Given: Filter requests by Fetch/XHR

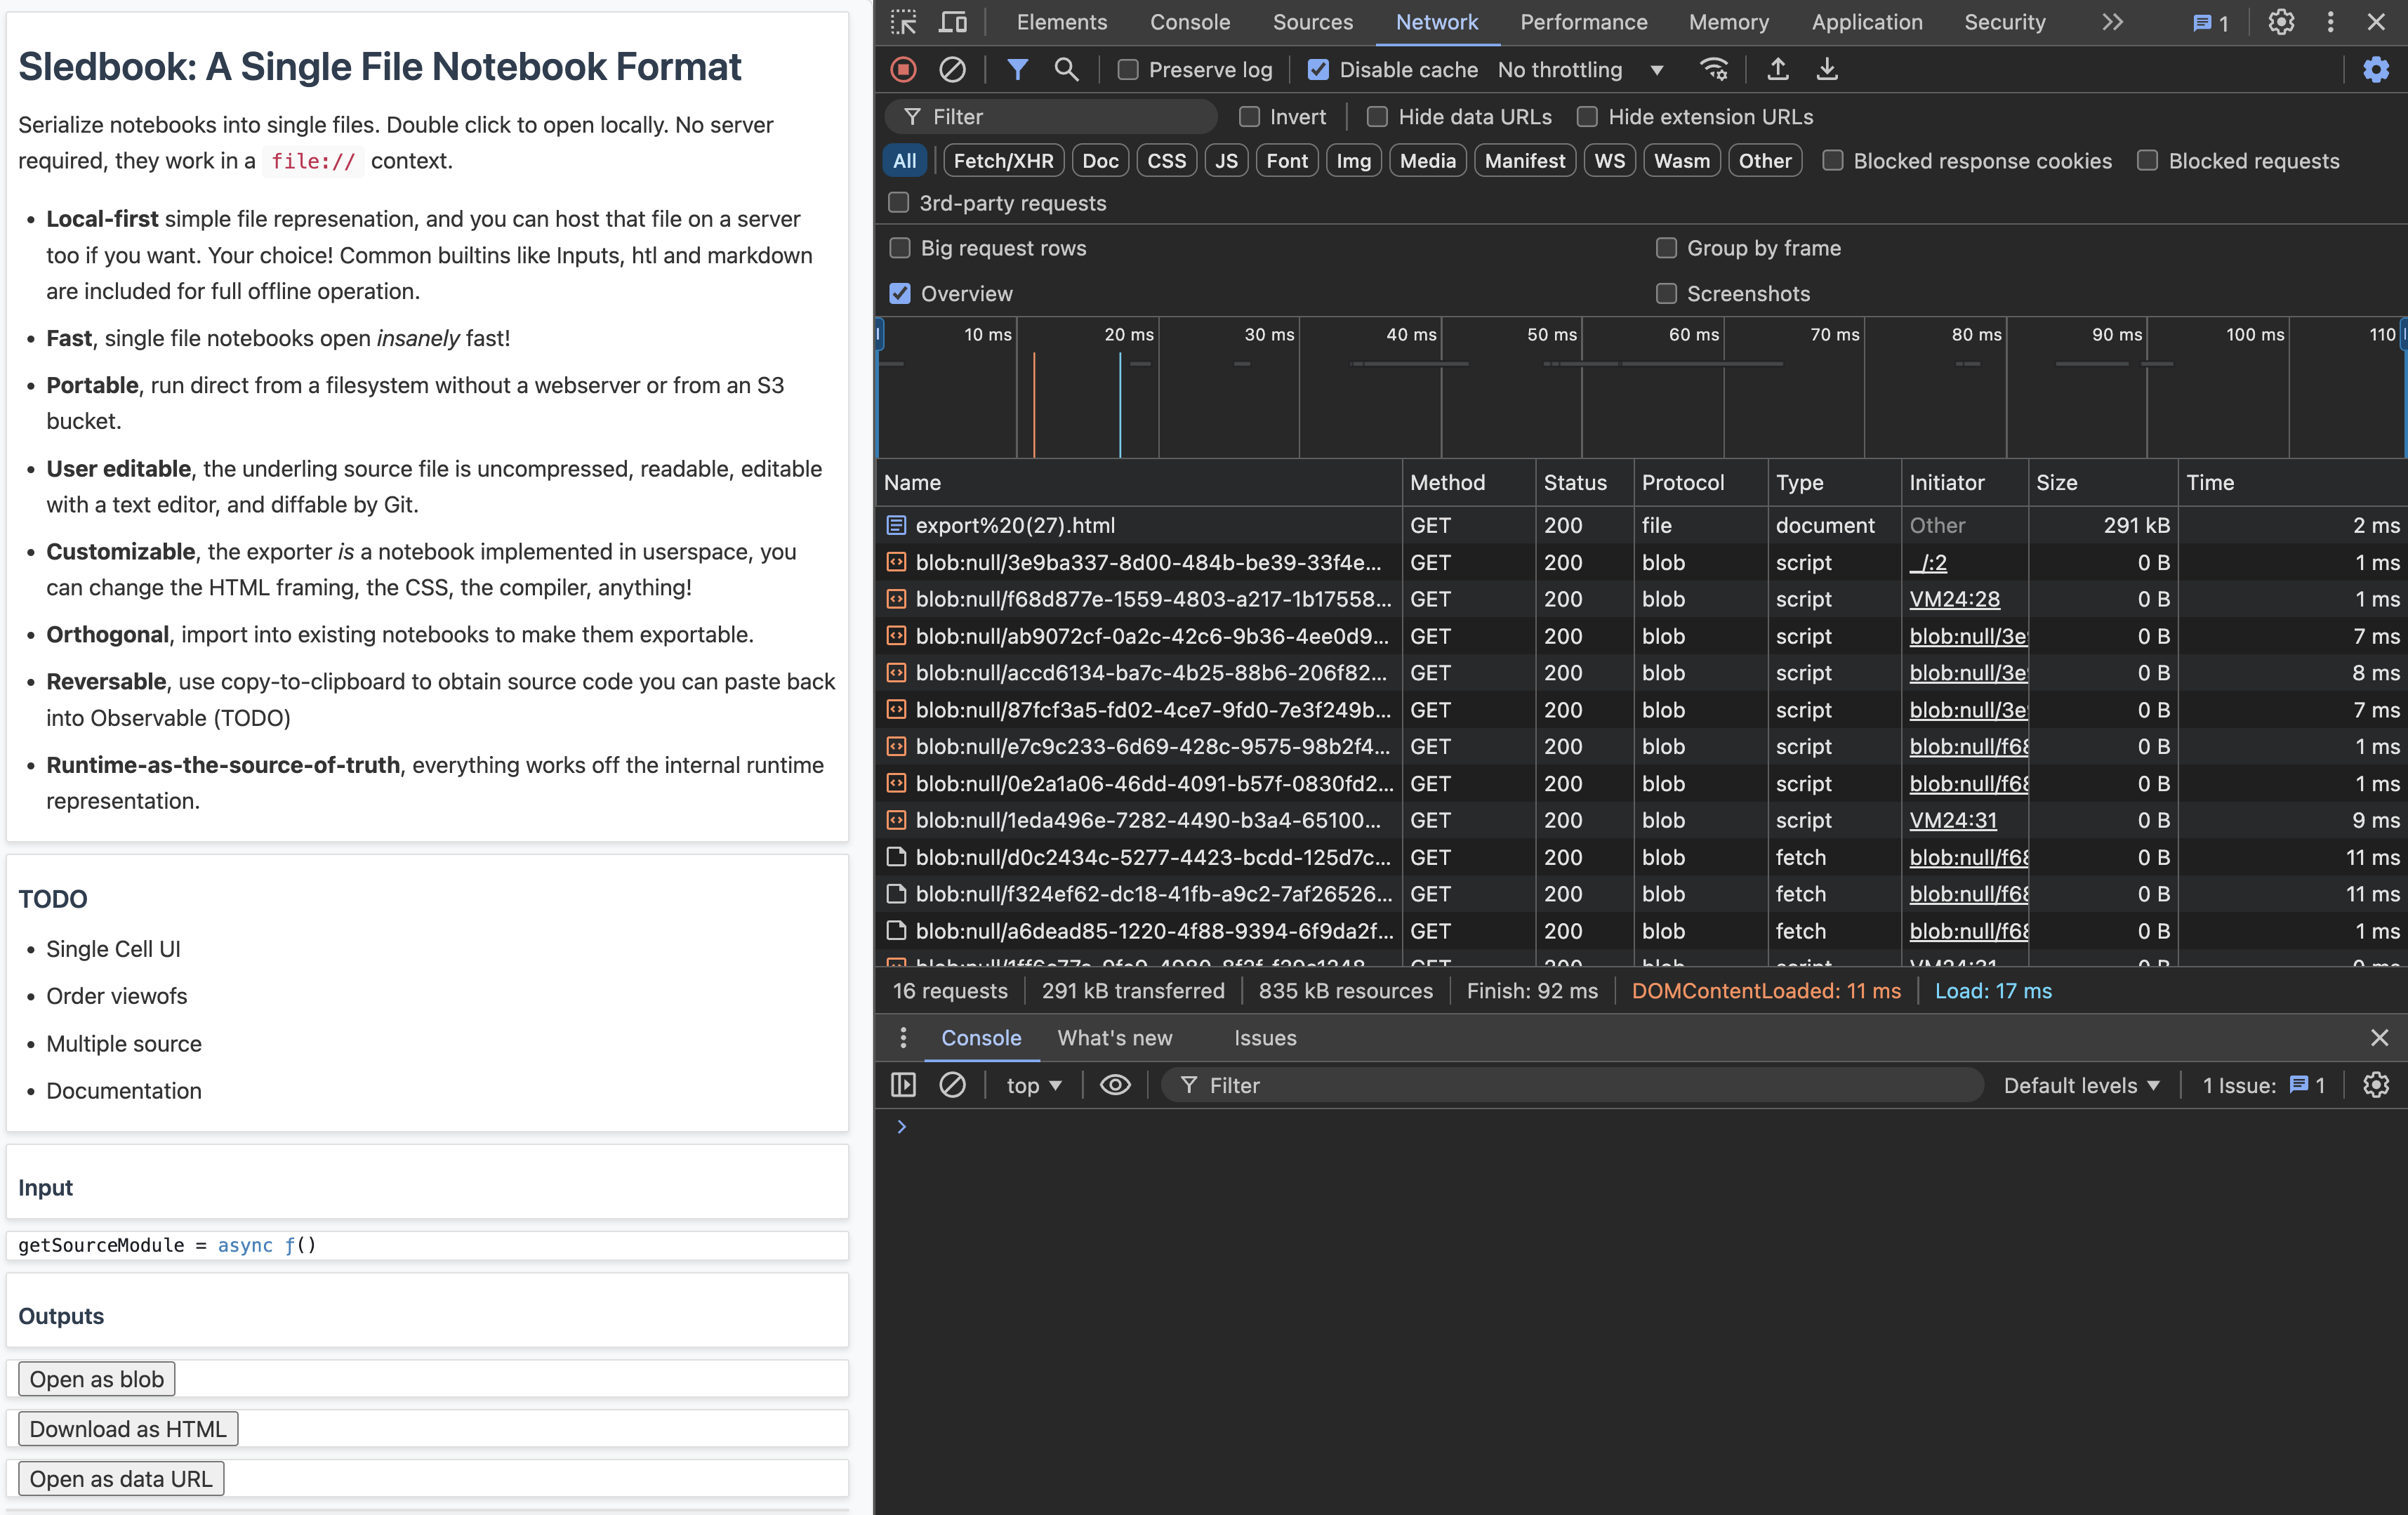Looking at the screenshot, I should pos(1003,161).
